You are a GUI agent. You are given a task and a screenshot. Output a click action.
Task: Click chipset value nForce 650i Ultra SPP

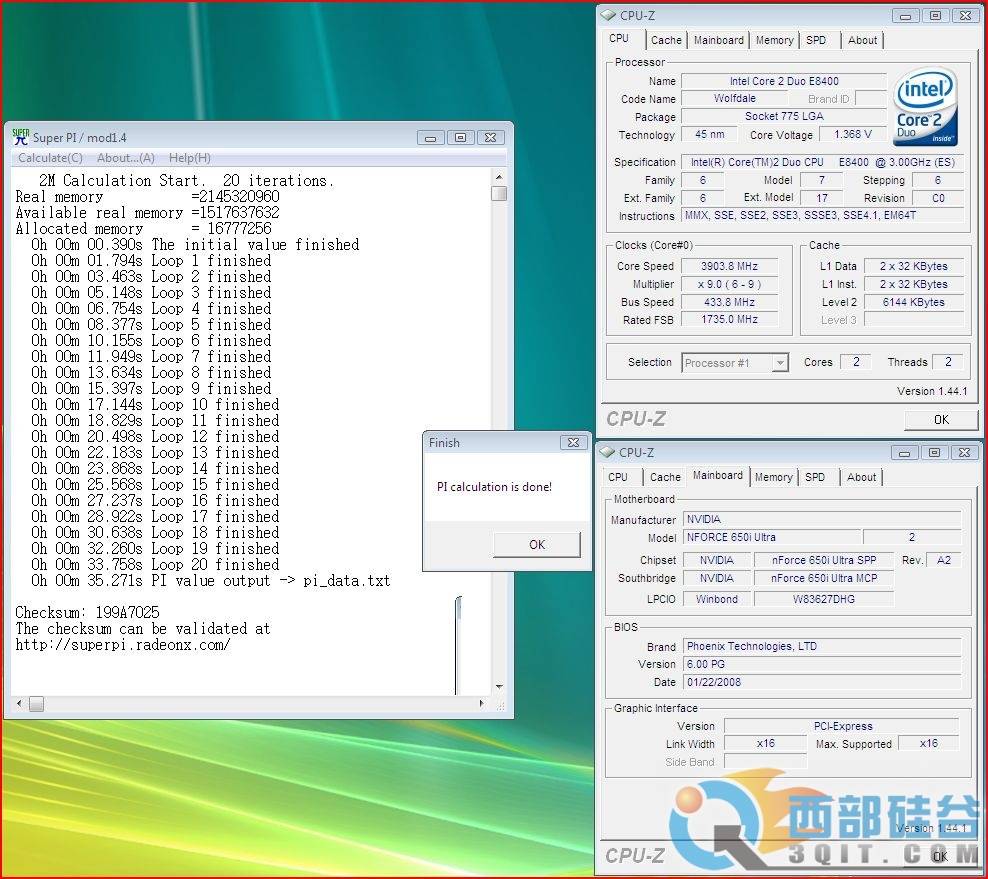(x=824, y=560)
